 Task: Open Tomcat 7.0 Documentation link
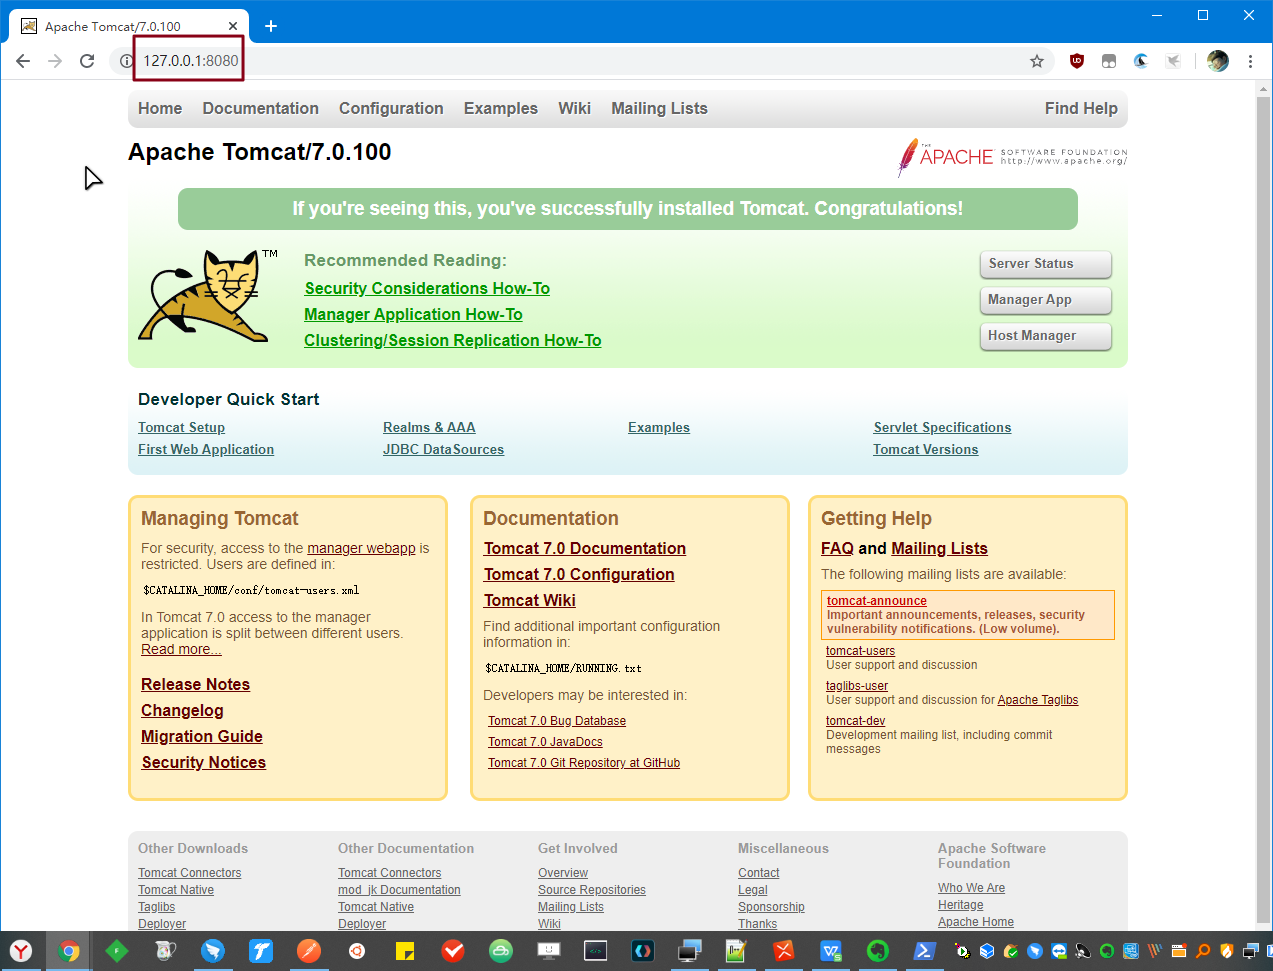click(x=585, y=549)
